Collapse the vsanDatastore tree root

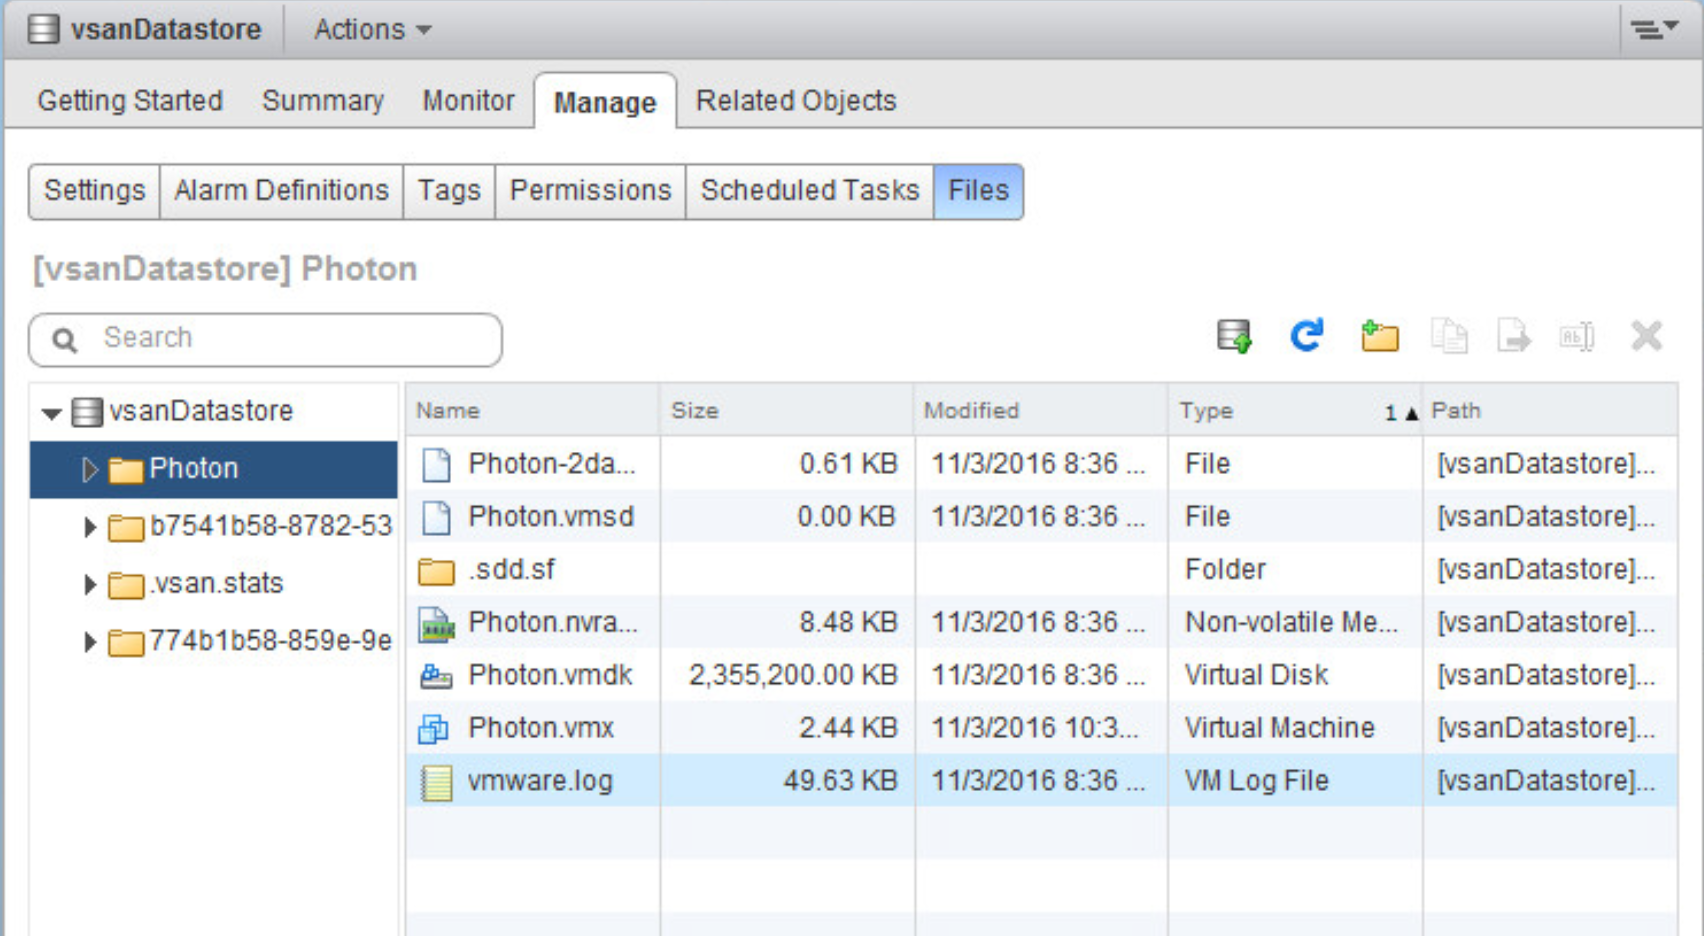52,412
